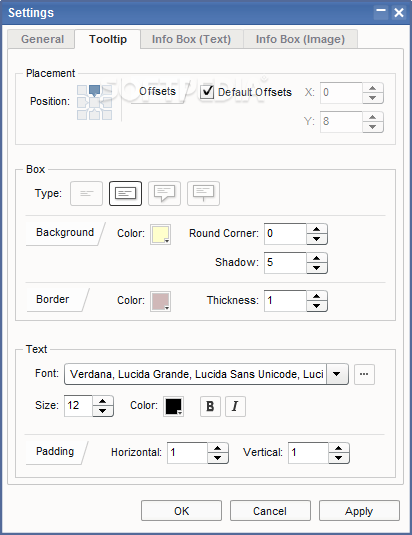Increase Vertical padding value
This screenshot has height=535, width=412.
click(x=339, y=448)
